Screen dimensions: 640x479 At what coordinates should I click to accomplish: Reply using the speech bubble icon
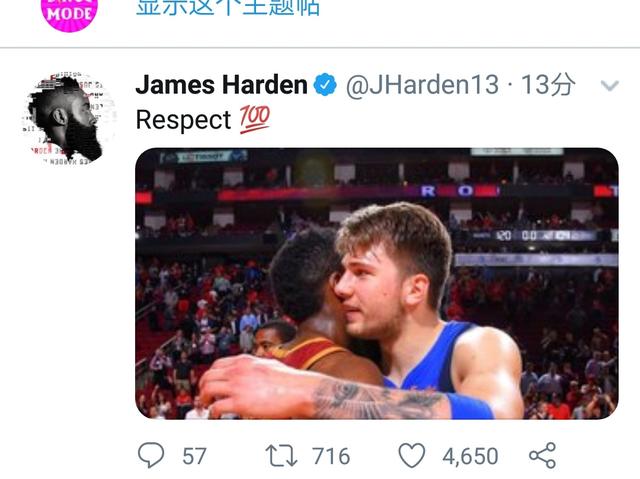click(151, 455)
